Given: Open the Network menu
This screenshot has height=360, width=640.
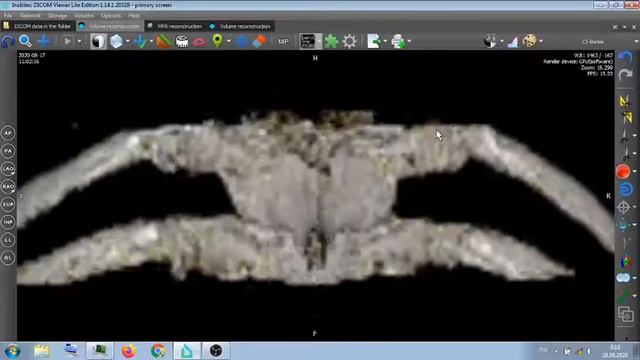Looking at the screenshot, I should [x=30, y=16].
